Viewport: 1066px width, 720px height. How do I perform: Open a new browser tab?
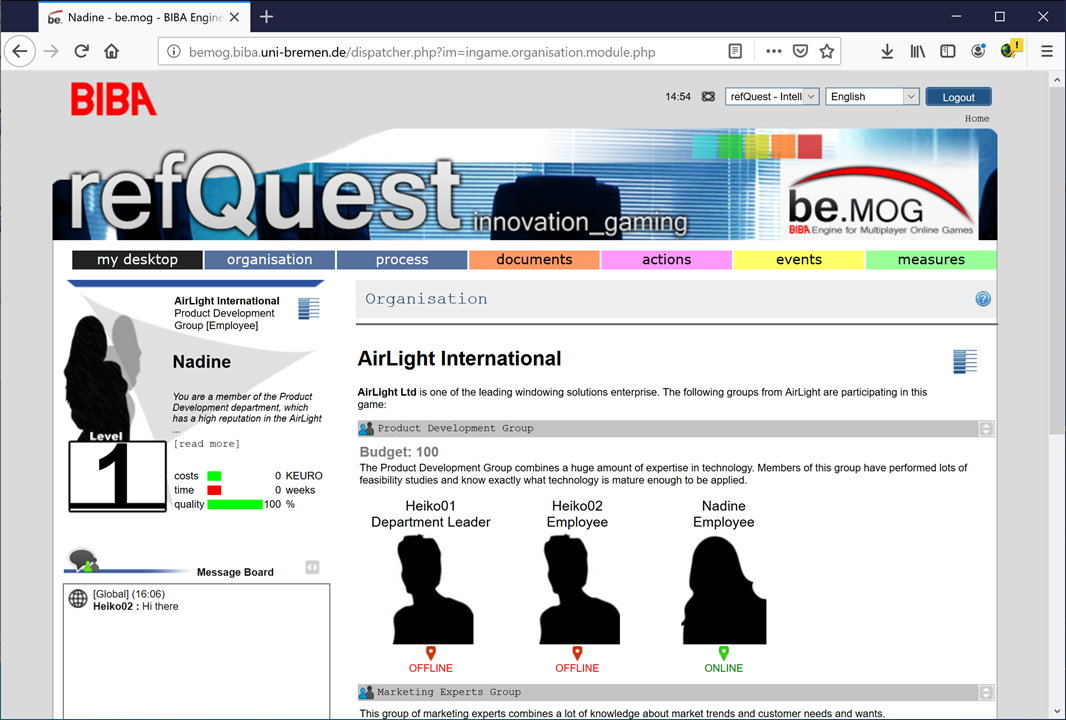[x=266, y=17]
